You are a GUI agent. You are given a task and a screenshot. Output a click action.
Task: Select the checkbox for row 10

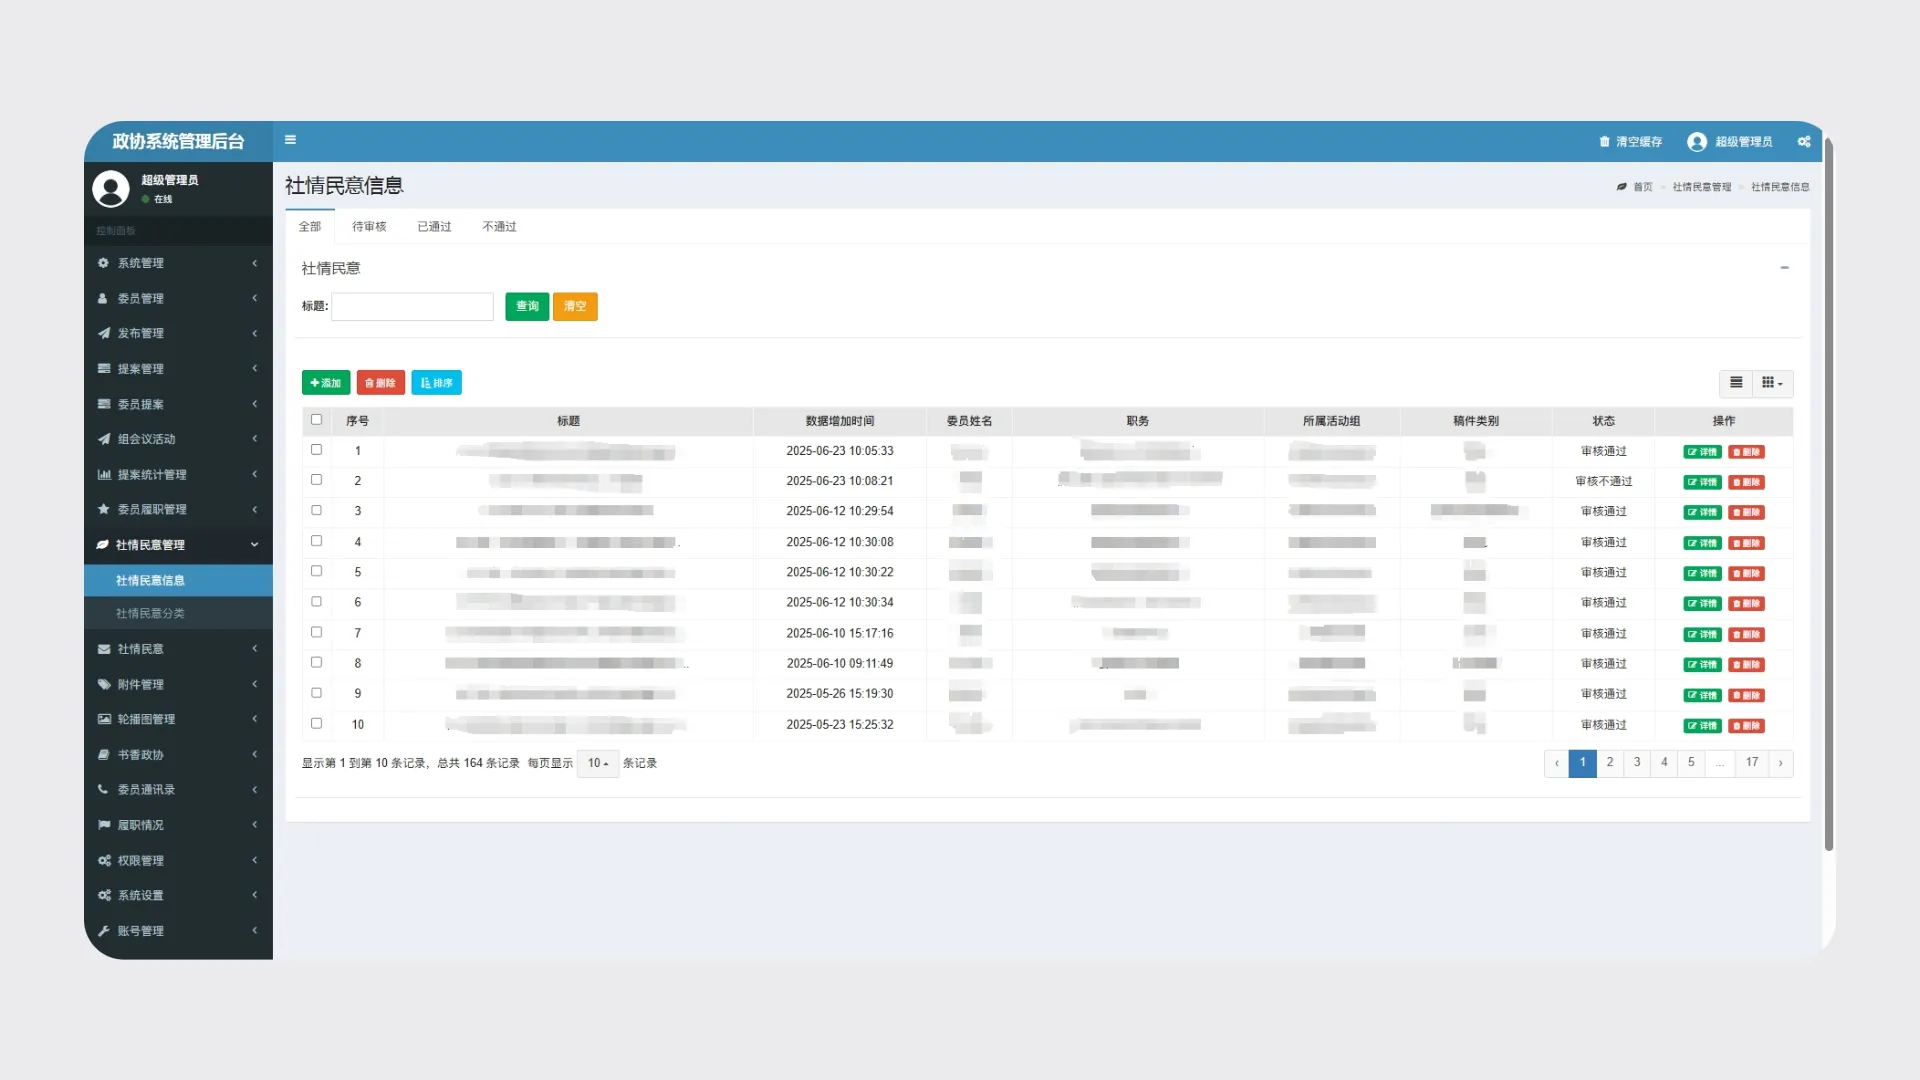[316, 724]
